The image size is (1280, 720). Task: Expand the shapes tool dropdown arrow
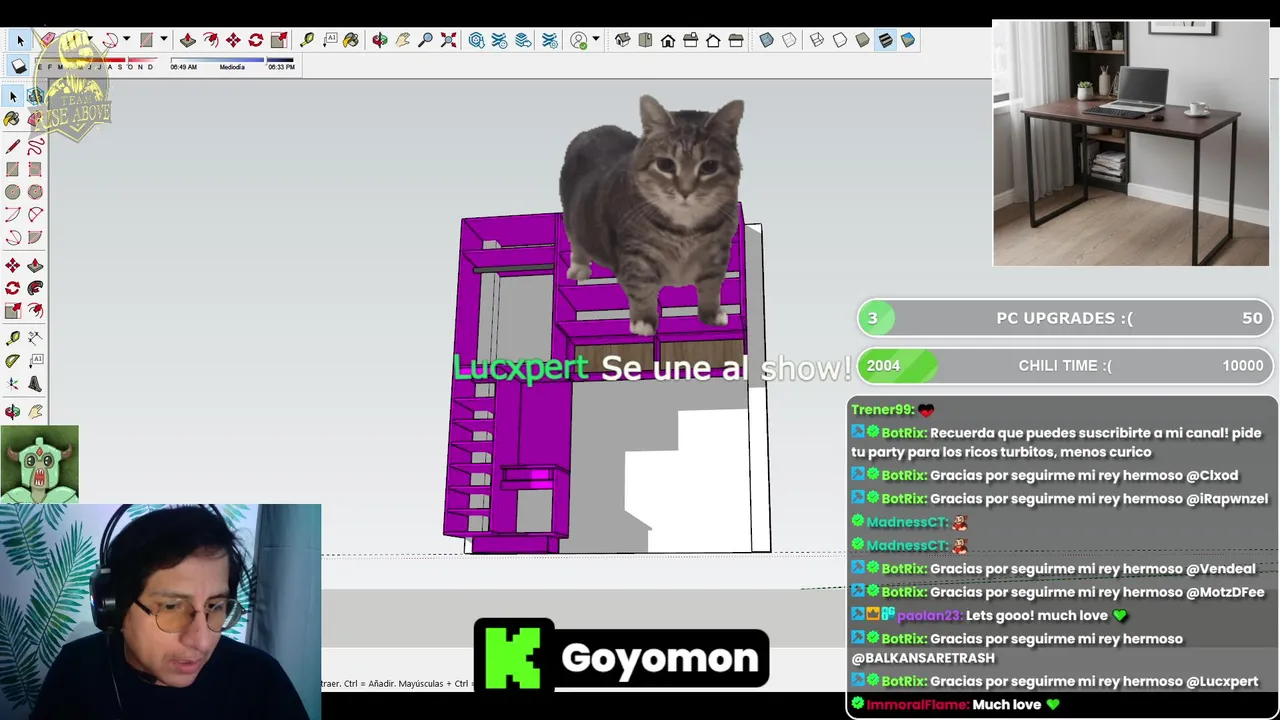click(163, 40)
